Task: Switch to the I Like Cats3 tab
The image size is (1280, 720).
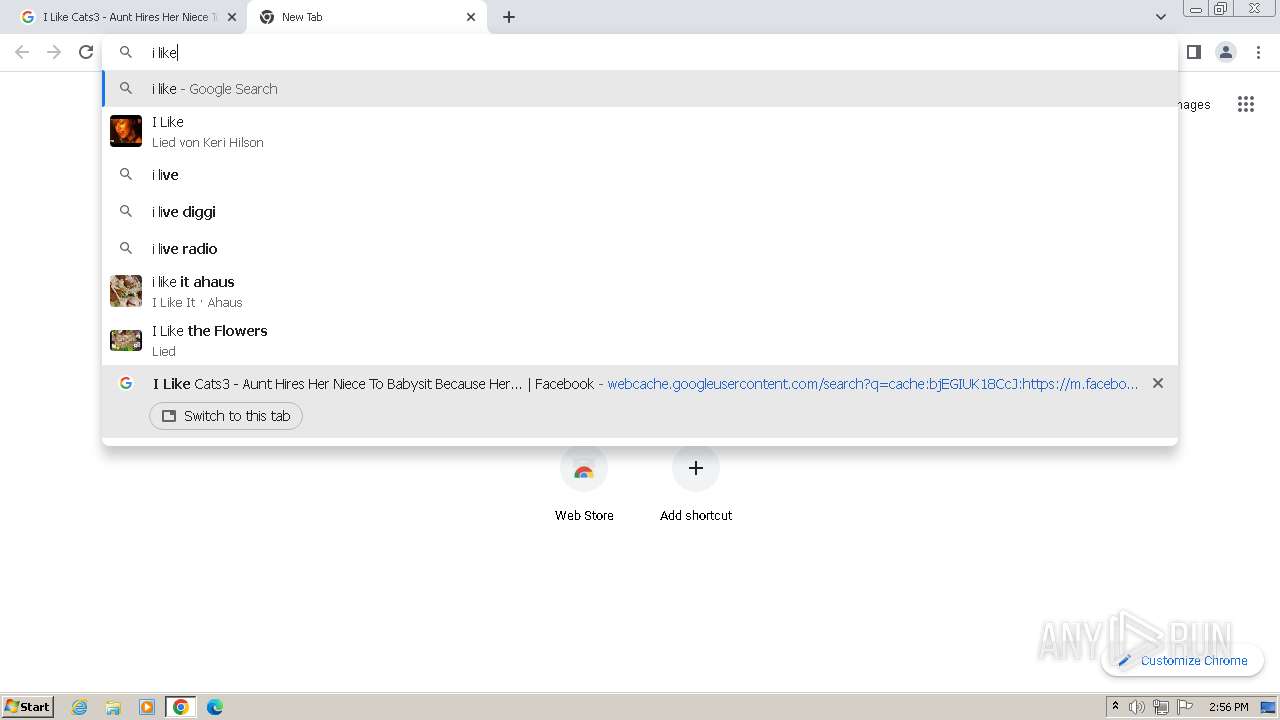Action: [128, 17]
